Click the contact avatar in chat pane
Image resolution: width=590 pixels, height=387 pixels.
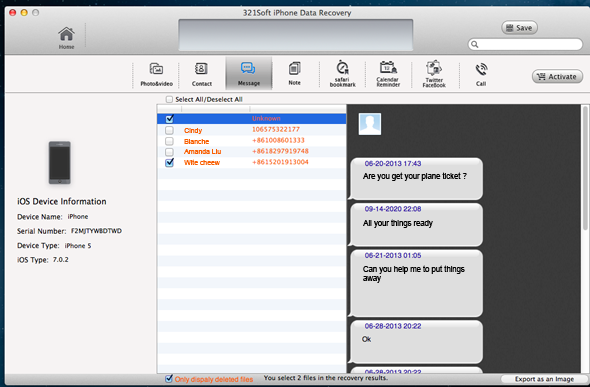(370, 124)
